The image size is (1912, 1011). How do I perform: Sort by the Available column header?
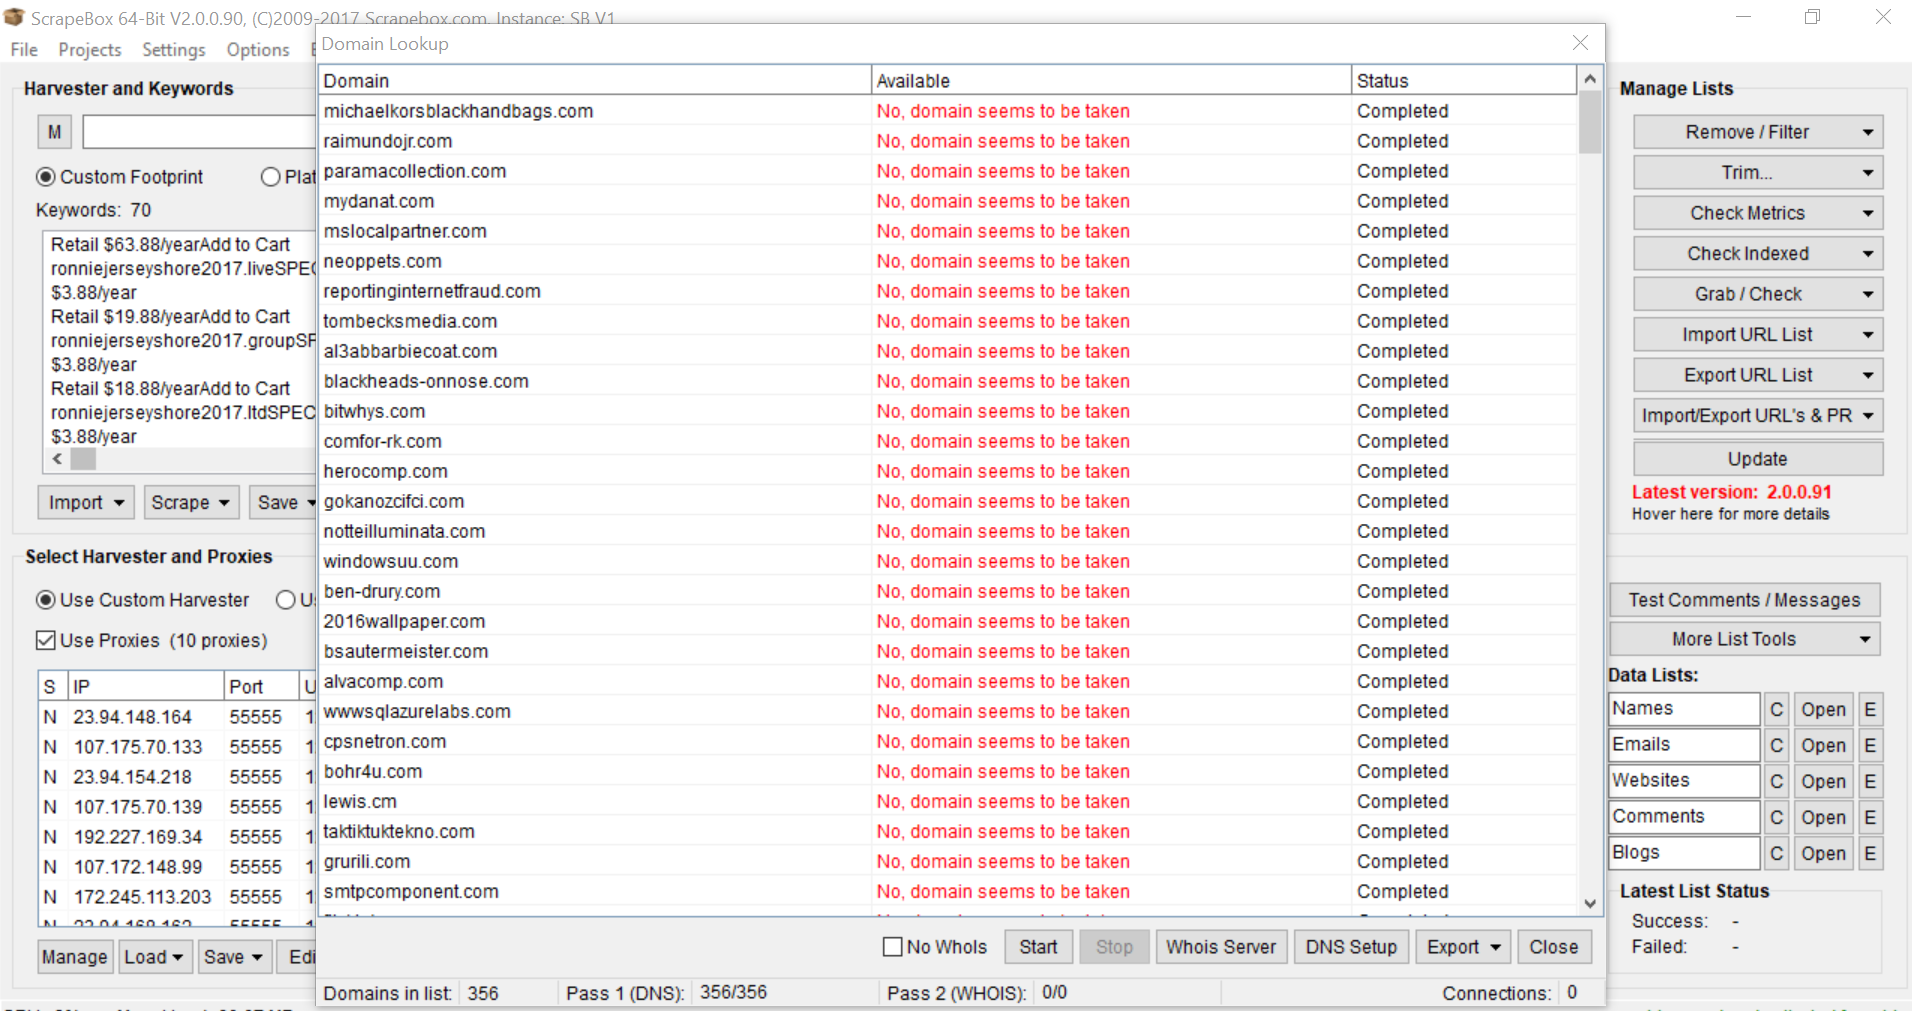(x=1111, y=81)
